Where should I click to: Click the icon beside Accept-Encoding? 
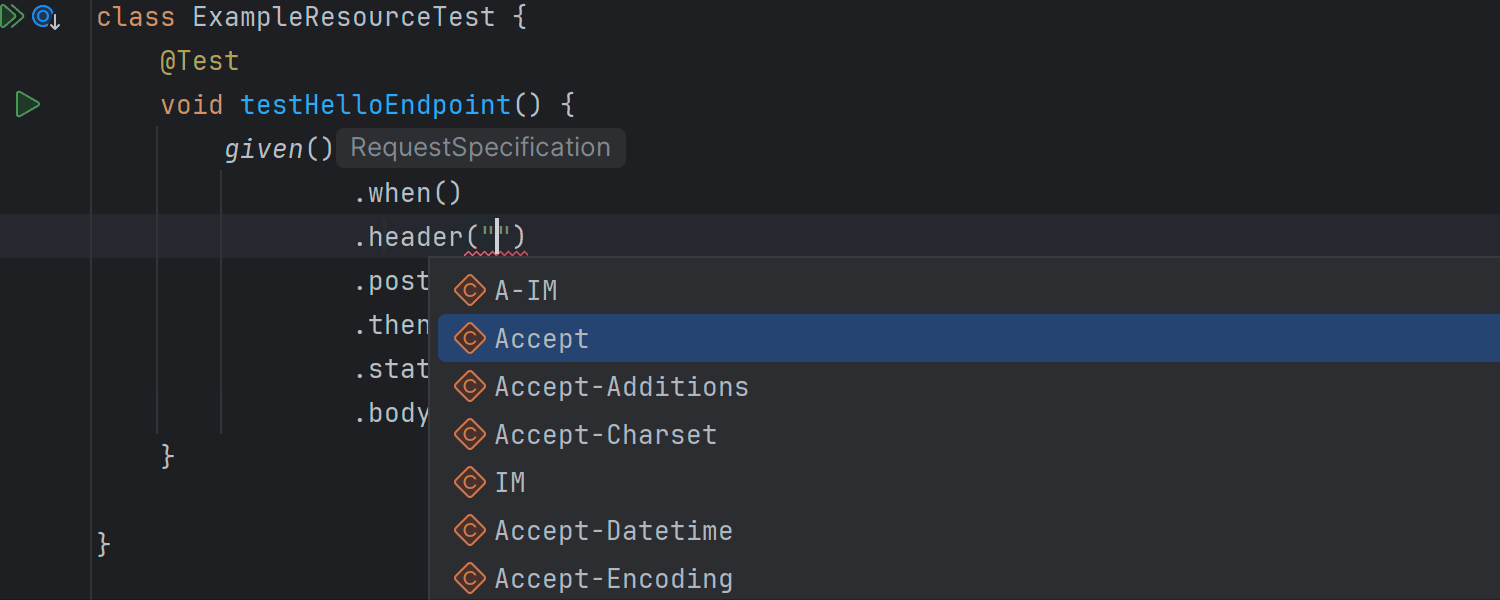point(470,579)
